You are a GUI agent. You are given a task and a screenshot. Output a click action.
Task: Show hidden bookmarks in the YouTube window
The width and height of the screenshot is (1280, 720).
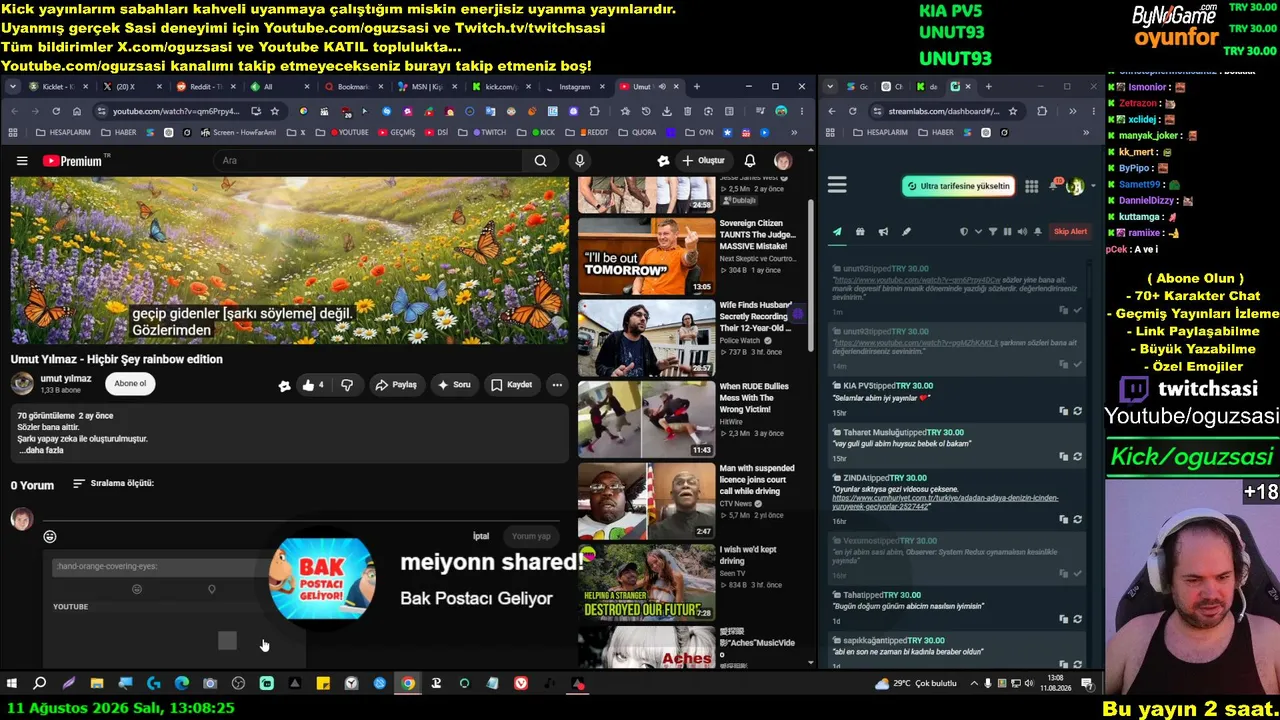(794, 133)
